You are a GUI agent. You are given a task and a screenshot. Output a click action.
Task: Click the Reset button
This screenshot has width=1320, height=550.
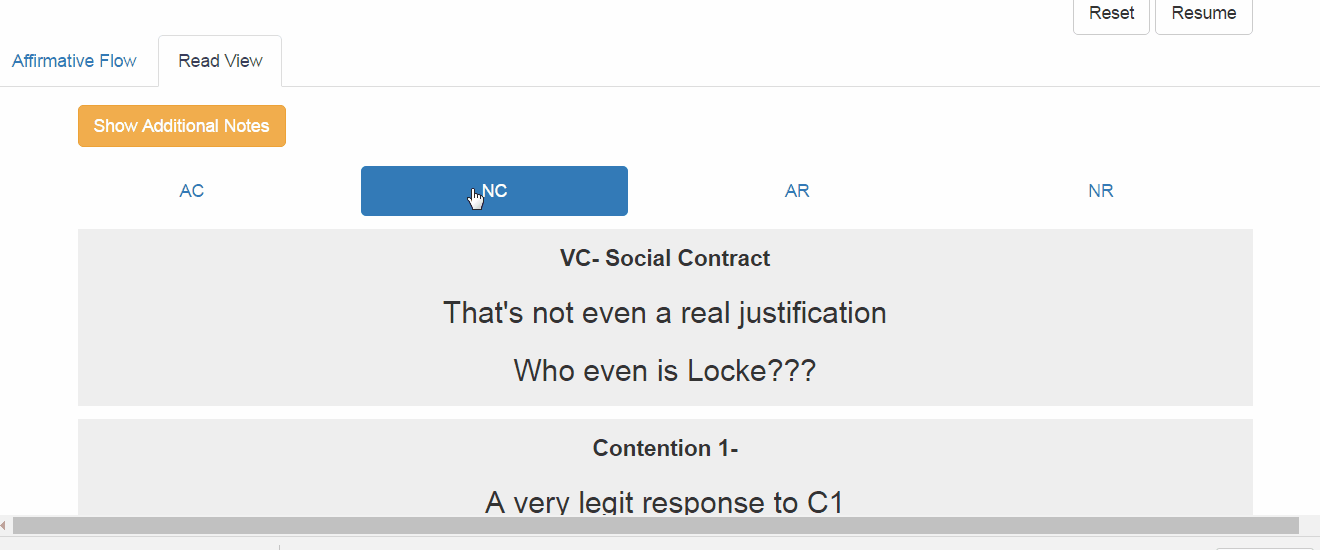tap(1111, 14)
